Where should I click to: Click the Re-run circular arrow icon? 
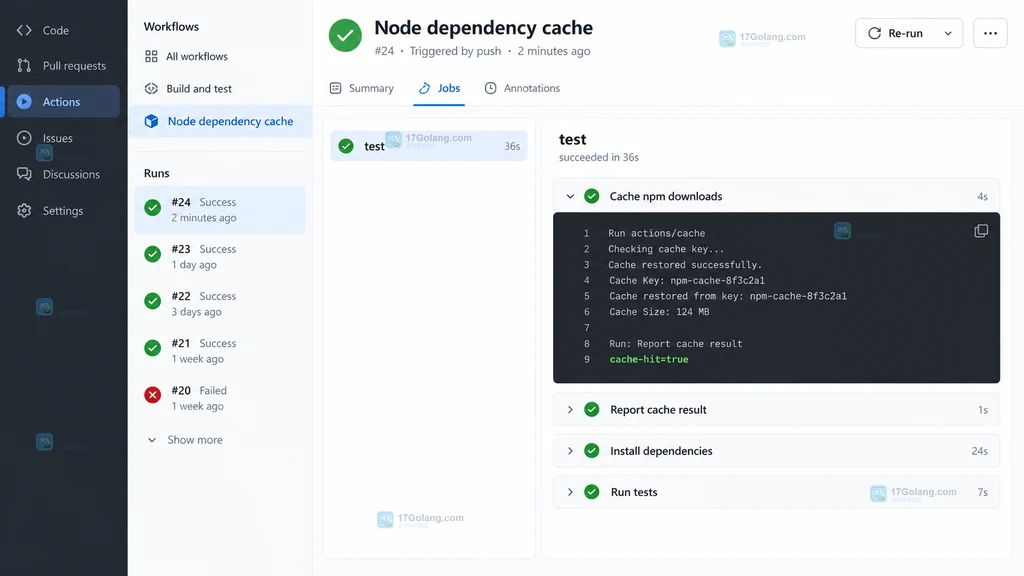[x=874, y=33]
